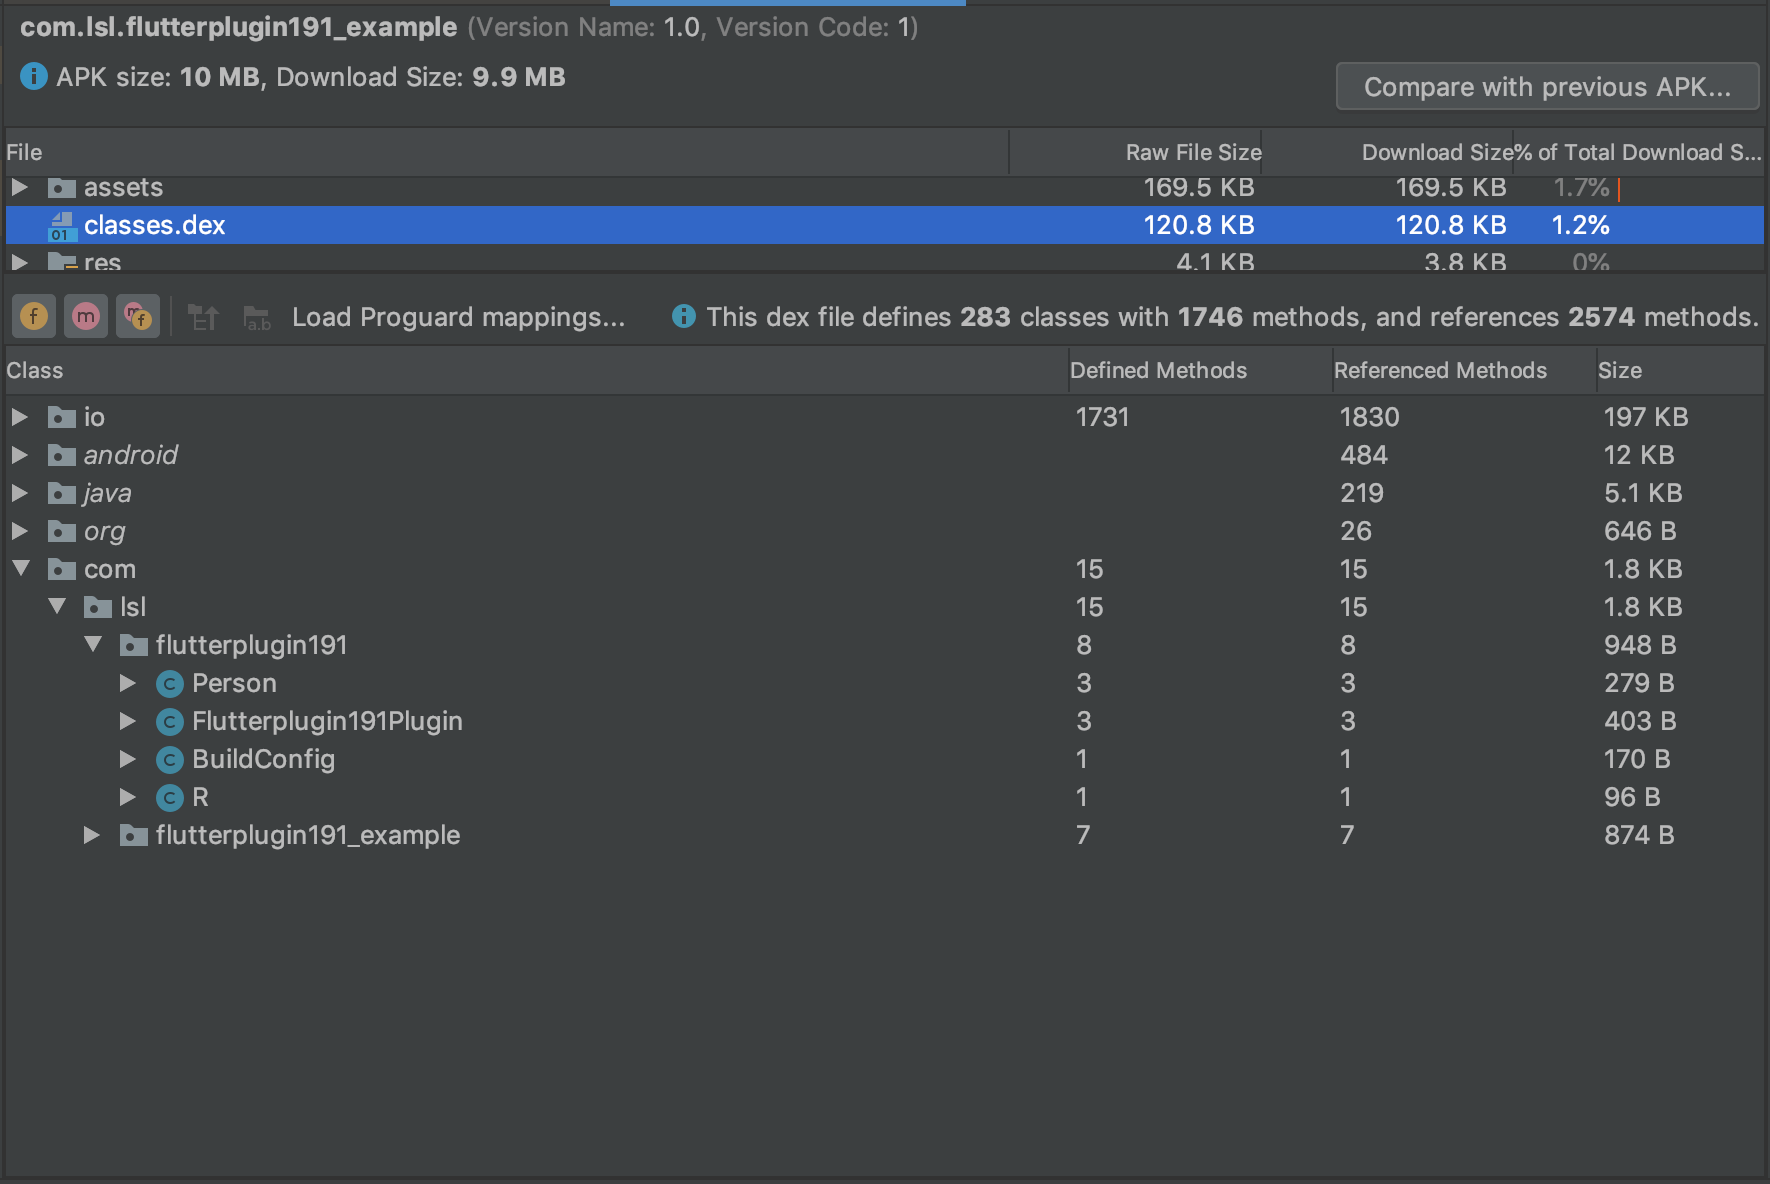Click the classes.dex file icon
The image size is (1770, 1184).
[x=61, y=226]
